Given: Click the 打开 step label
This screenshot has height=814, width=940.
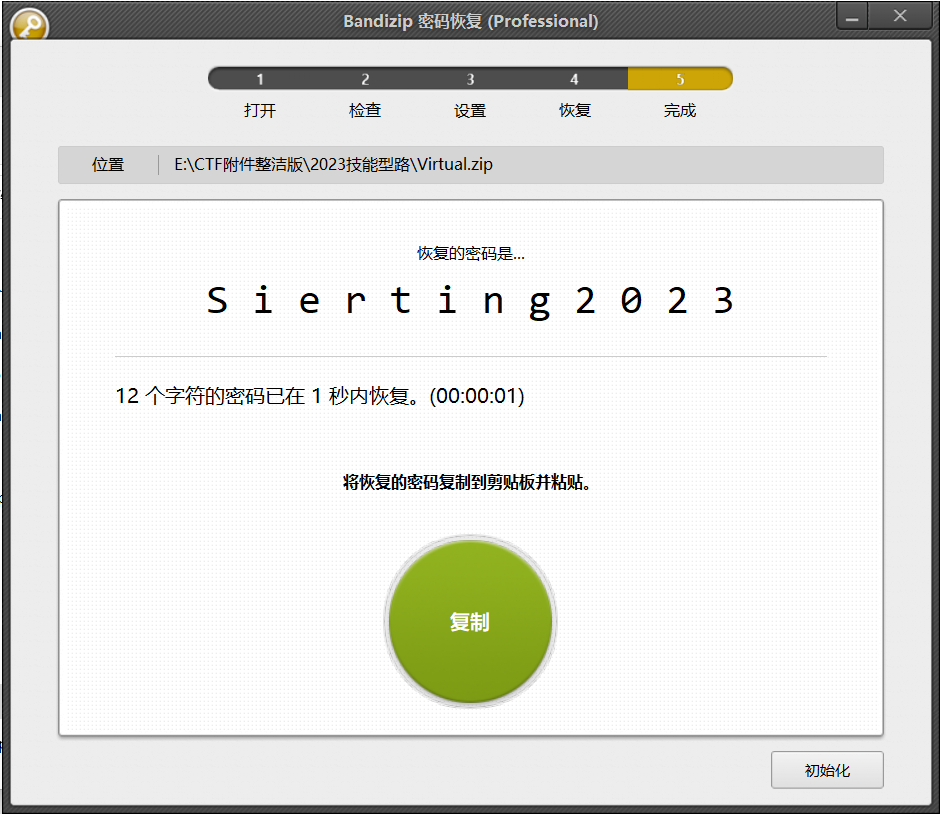Looking at the screenshot, I should tap(260, 110).
